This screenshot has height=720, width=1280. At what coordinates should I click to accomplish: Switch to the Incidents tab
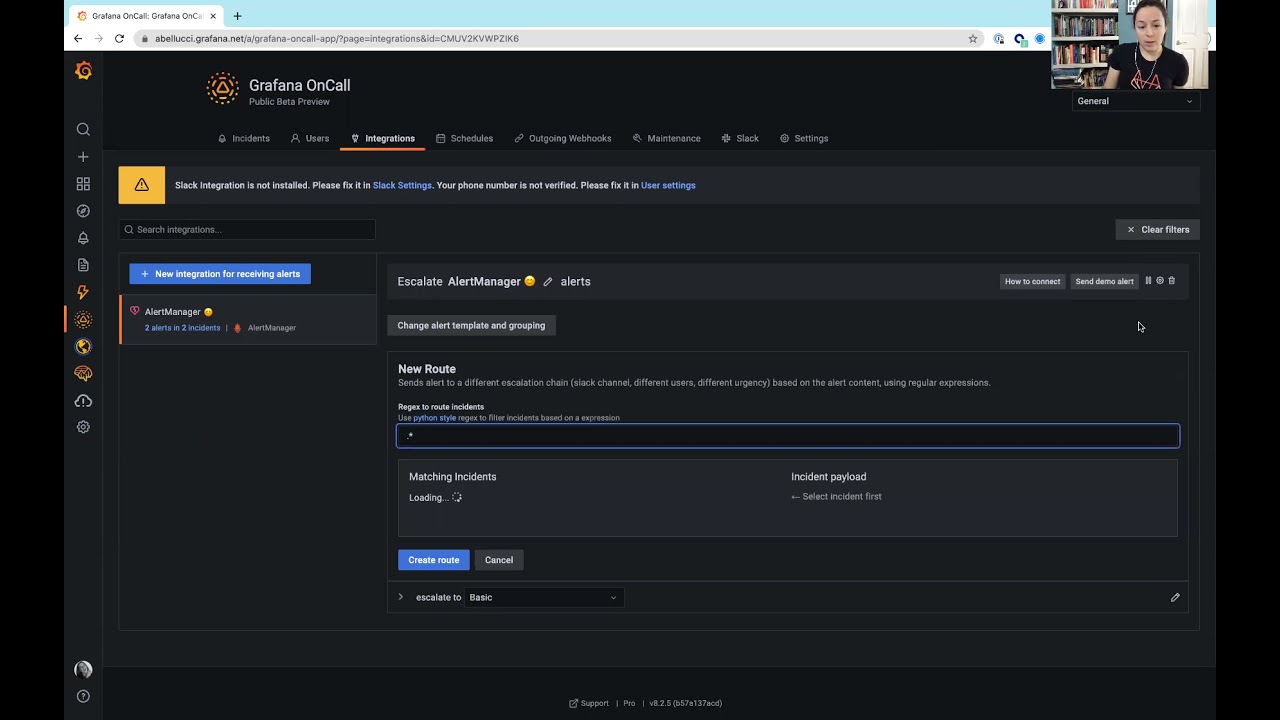(x=244, y=138)
